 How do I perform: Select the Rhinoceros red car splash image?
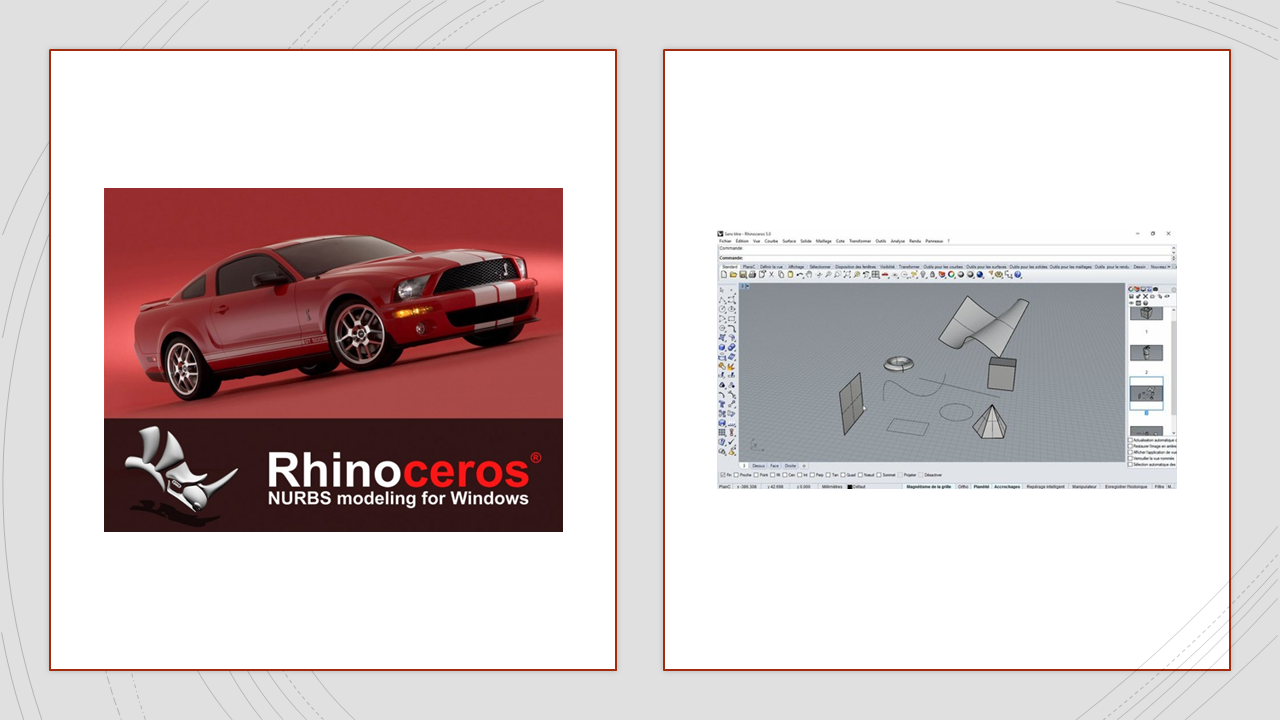[333, 360]
